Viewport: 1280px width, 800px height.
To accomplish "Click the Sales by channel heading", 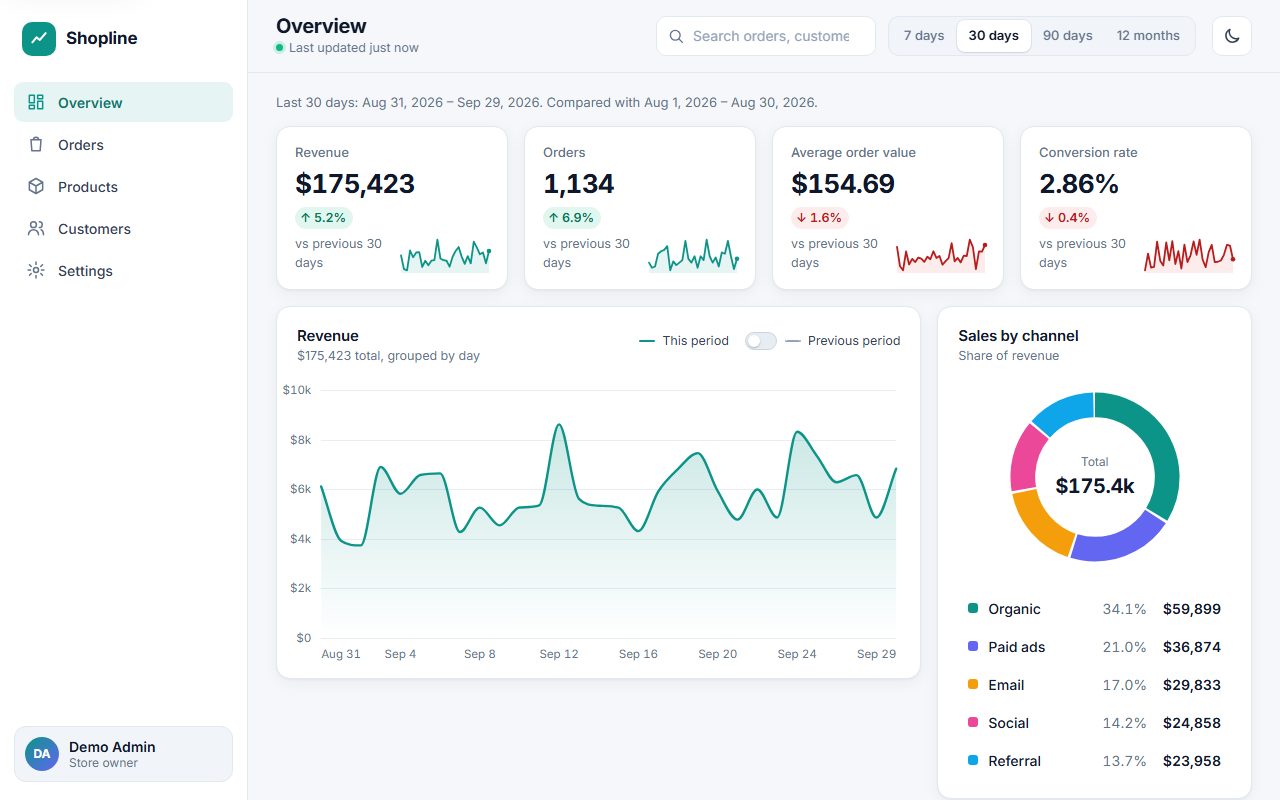I will (x=1018, y=336).
